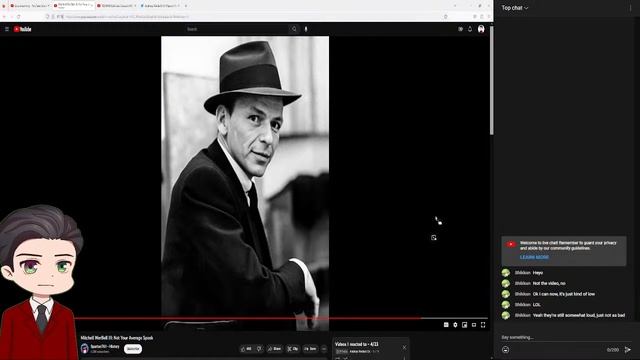This screenshot has width=640, height=360.
Task: Send the chat message with the arrow icon
Action: (628, 350)
